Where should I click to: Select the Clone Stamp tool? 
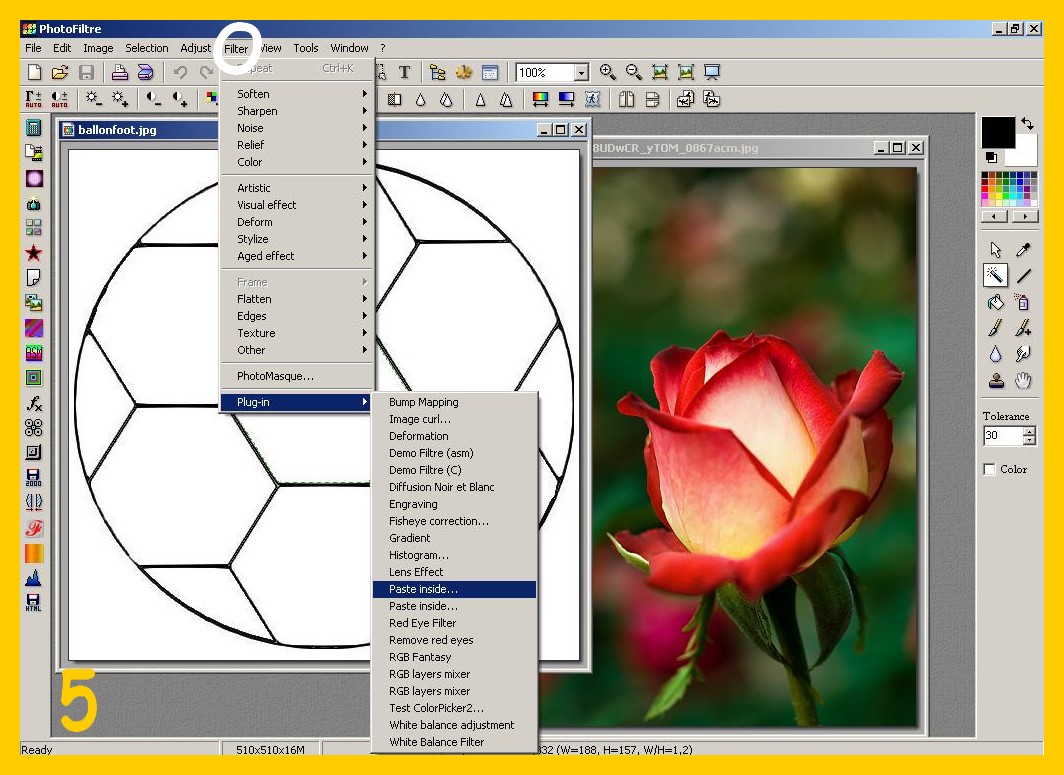click(x=996, y=380)
